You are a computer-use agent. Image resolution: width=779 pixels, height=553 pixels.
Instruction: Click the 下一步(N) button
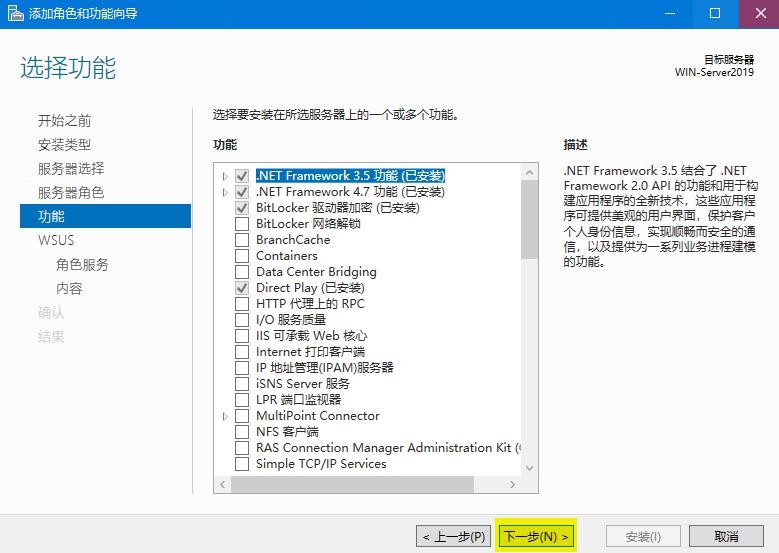[x=536, y=537]
